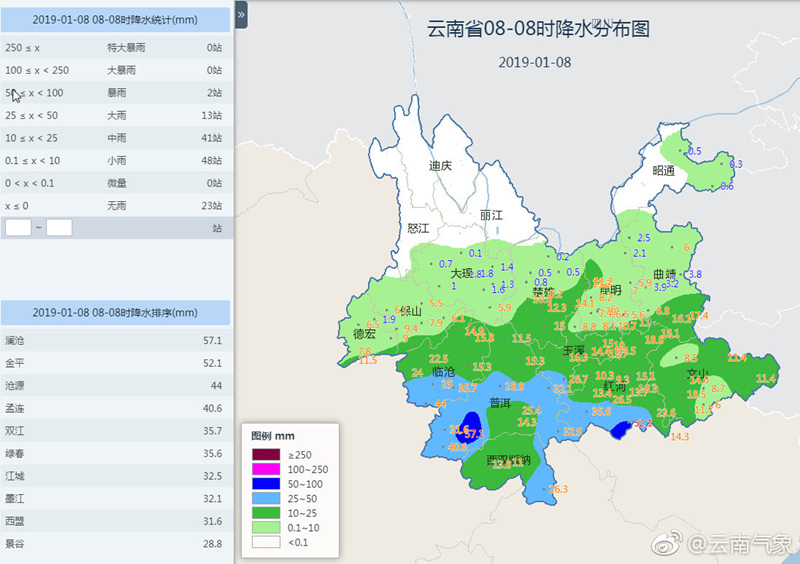The image size is (800, 564).
Task: Click the 降水排序(mm) panel header
Action: click(x=115, y=313)
